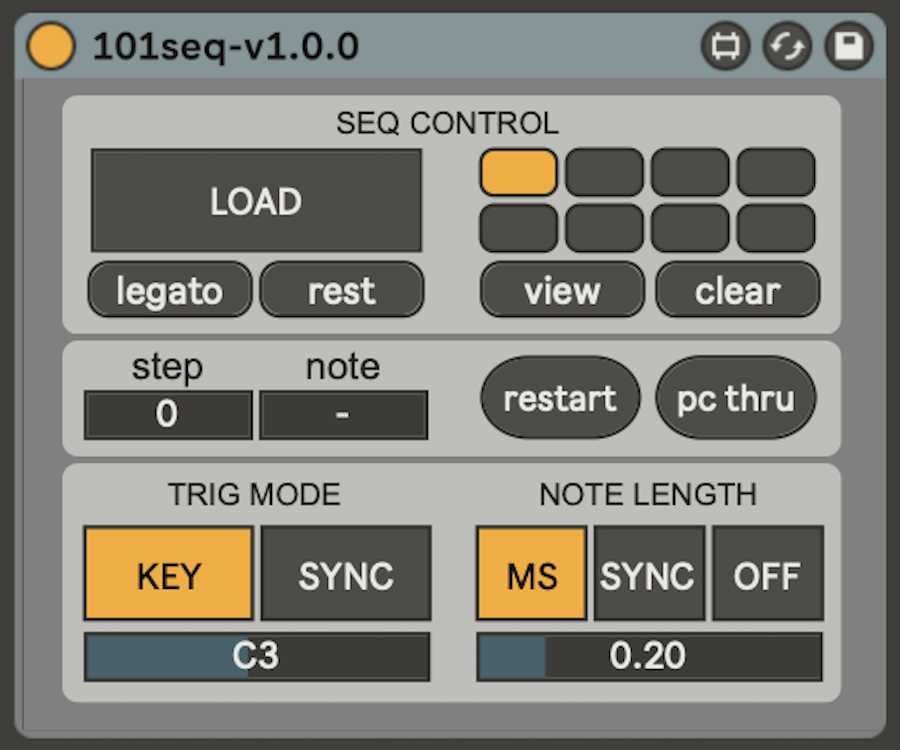Click the clear button
The image size is (900, 750).
pos(737,290)
